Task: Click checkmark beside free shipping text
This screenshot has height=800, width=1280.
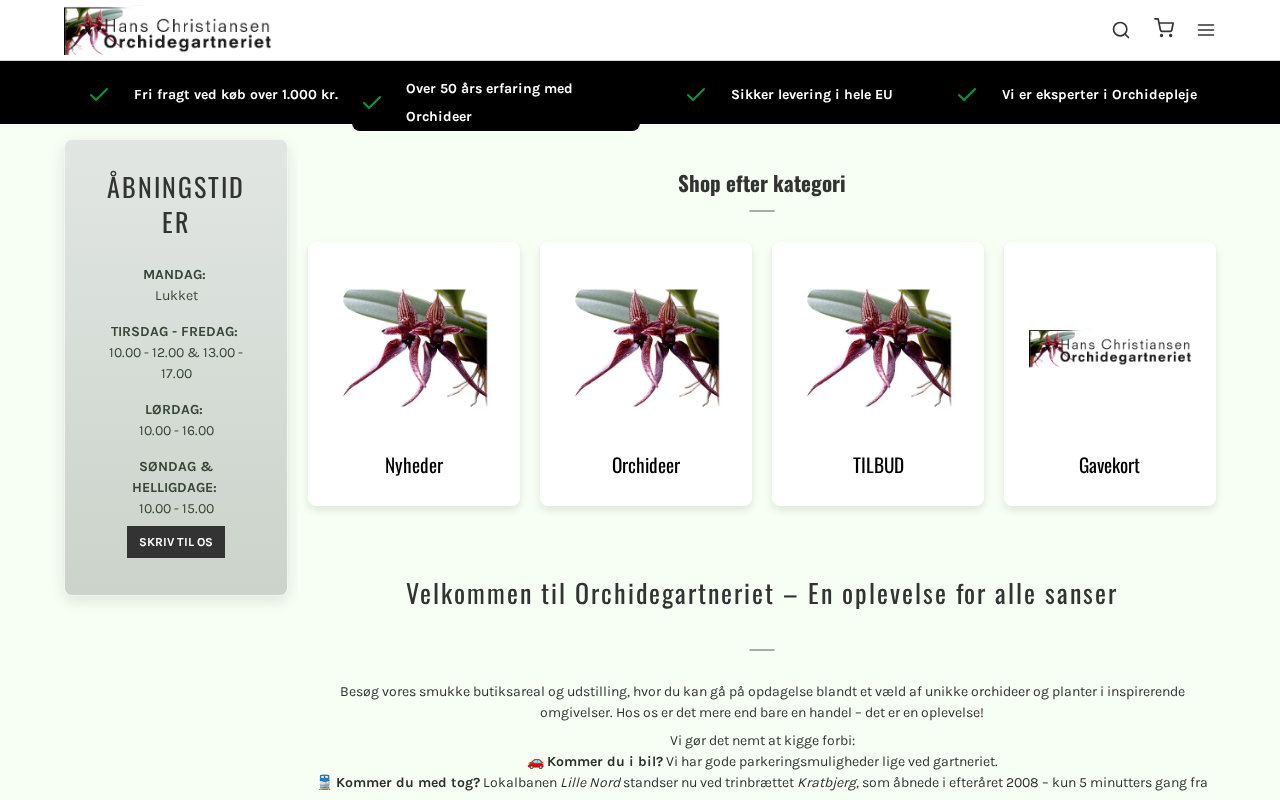Action: pyautogui.click(x=99, y=95)
